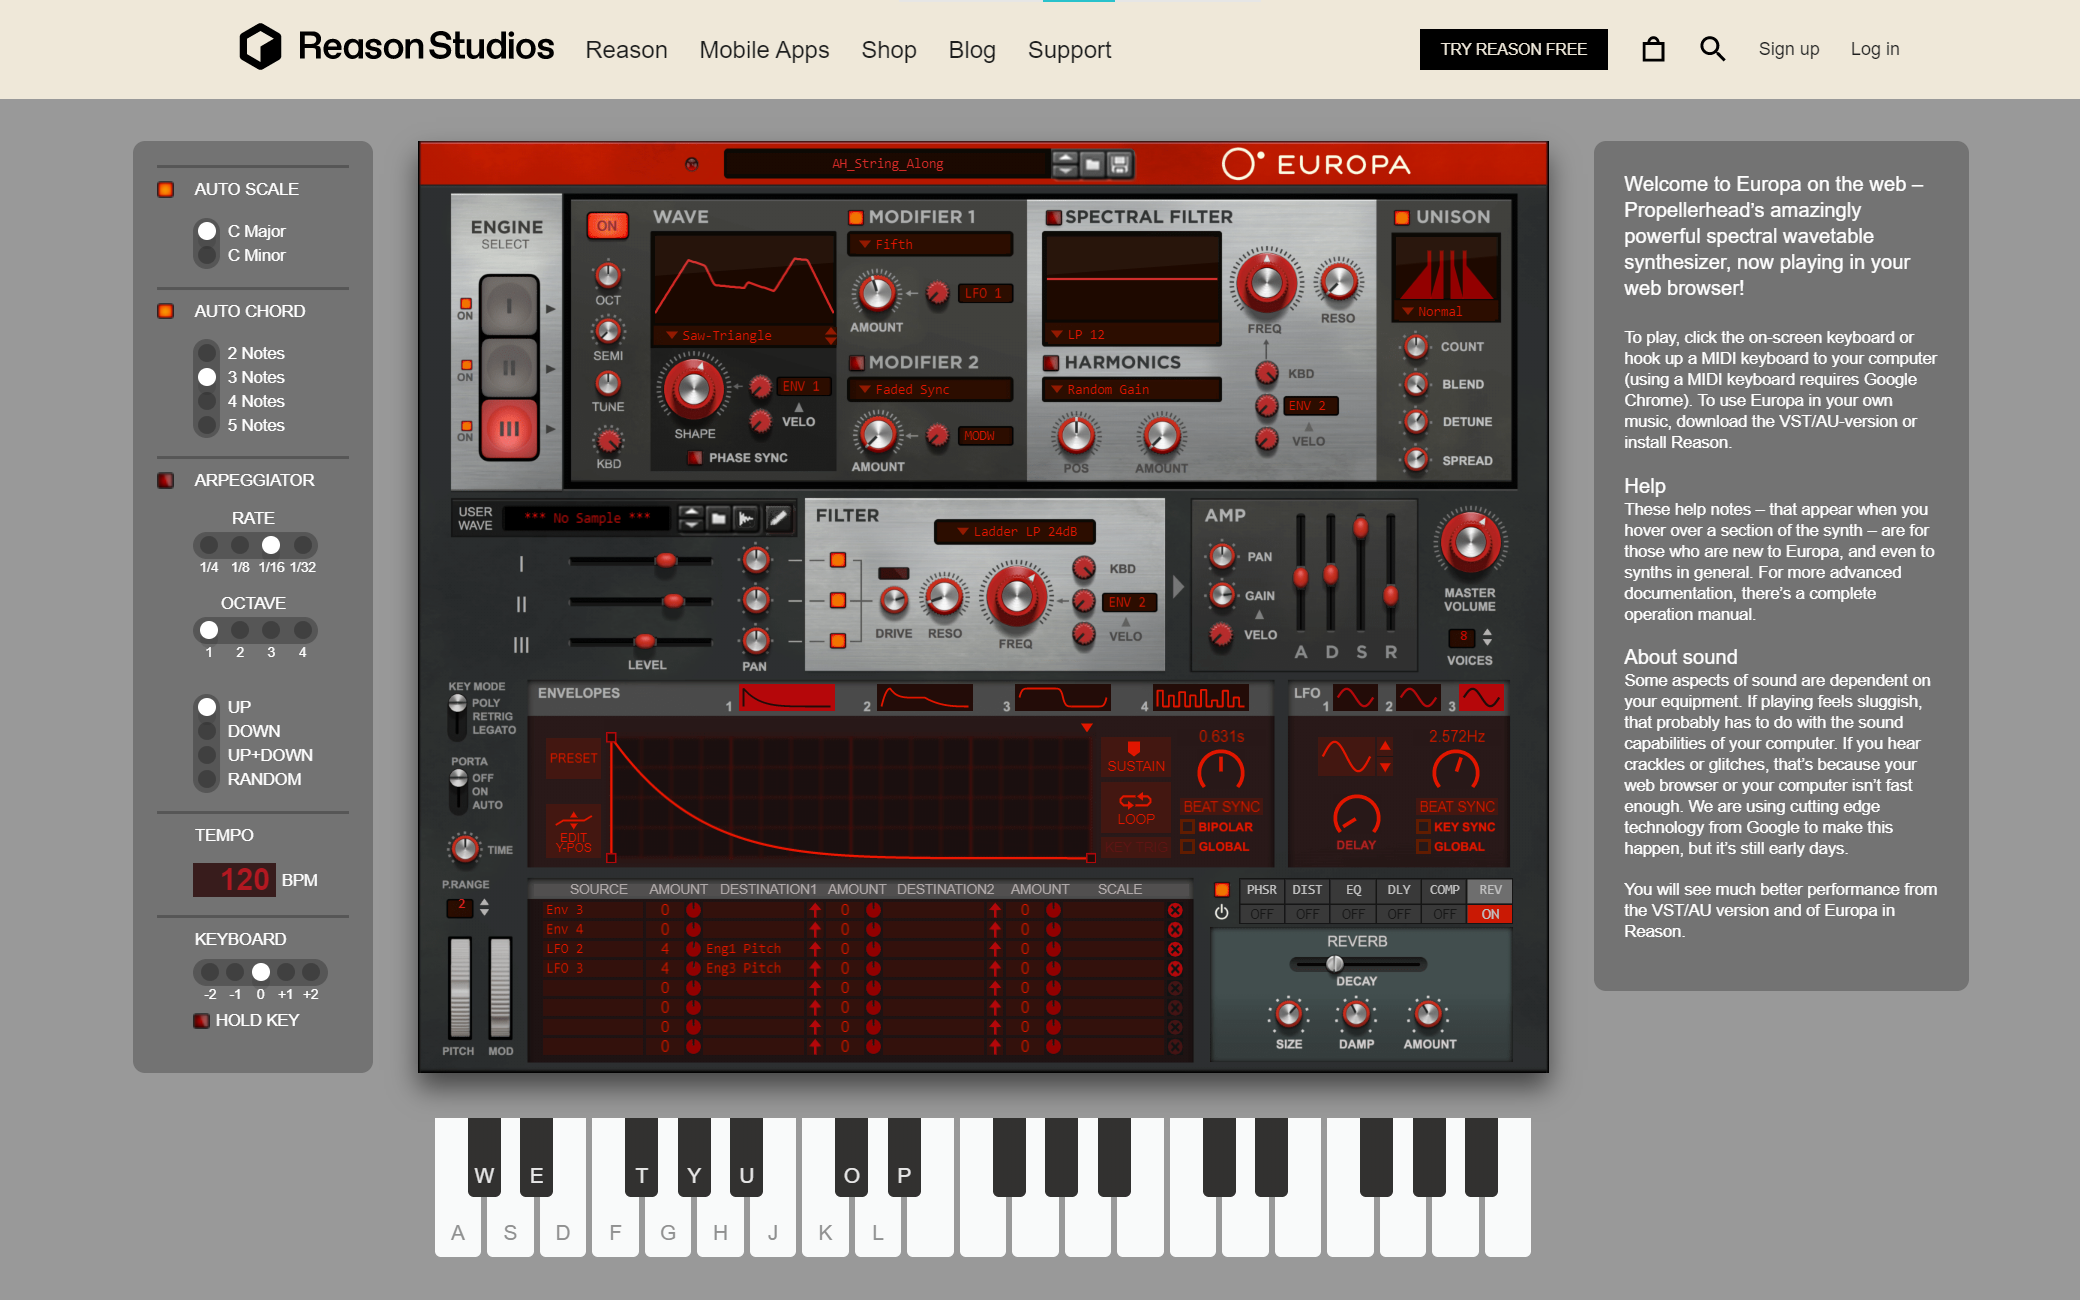The image size is (2080, 1300).
Task: Open the patch browser folder icon
Action: coord(1092,164)
